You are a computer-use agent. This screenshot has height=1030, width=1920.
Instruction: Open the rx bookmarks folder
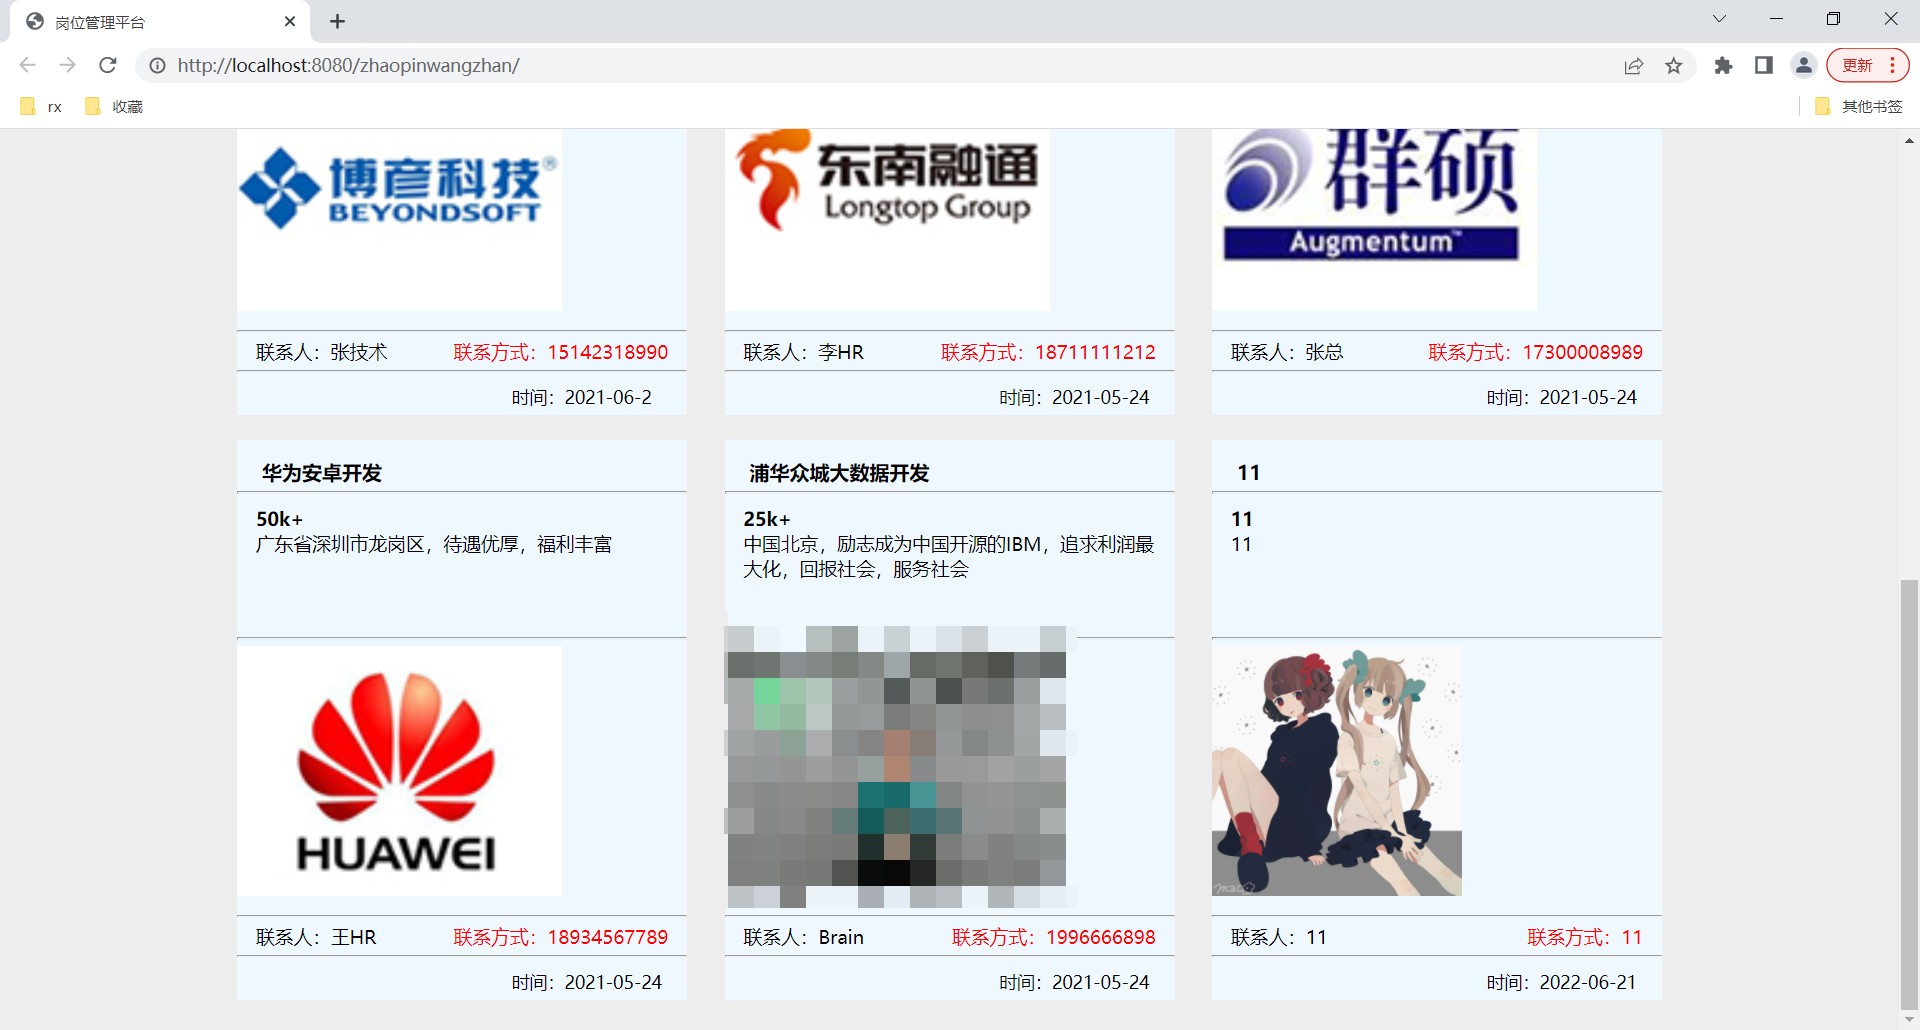[41, 106]
